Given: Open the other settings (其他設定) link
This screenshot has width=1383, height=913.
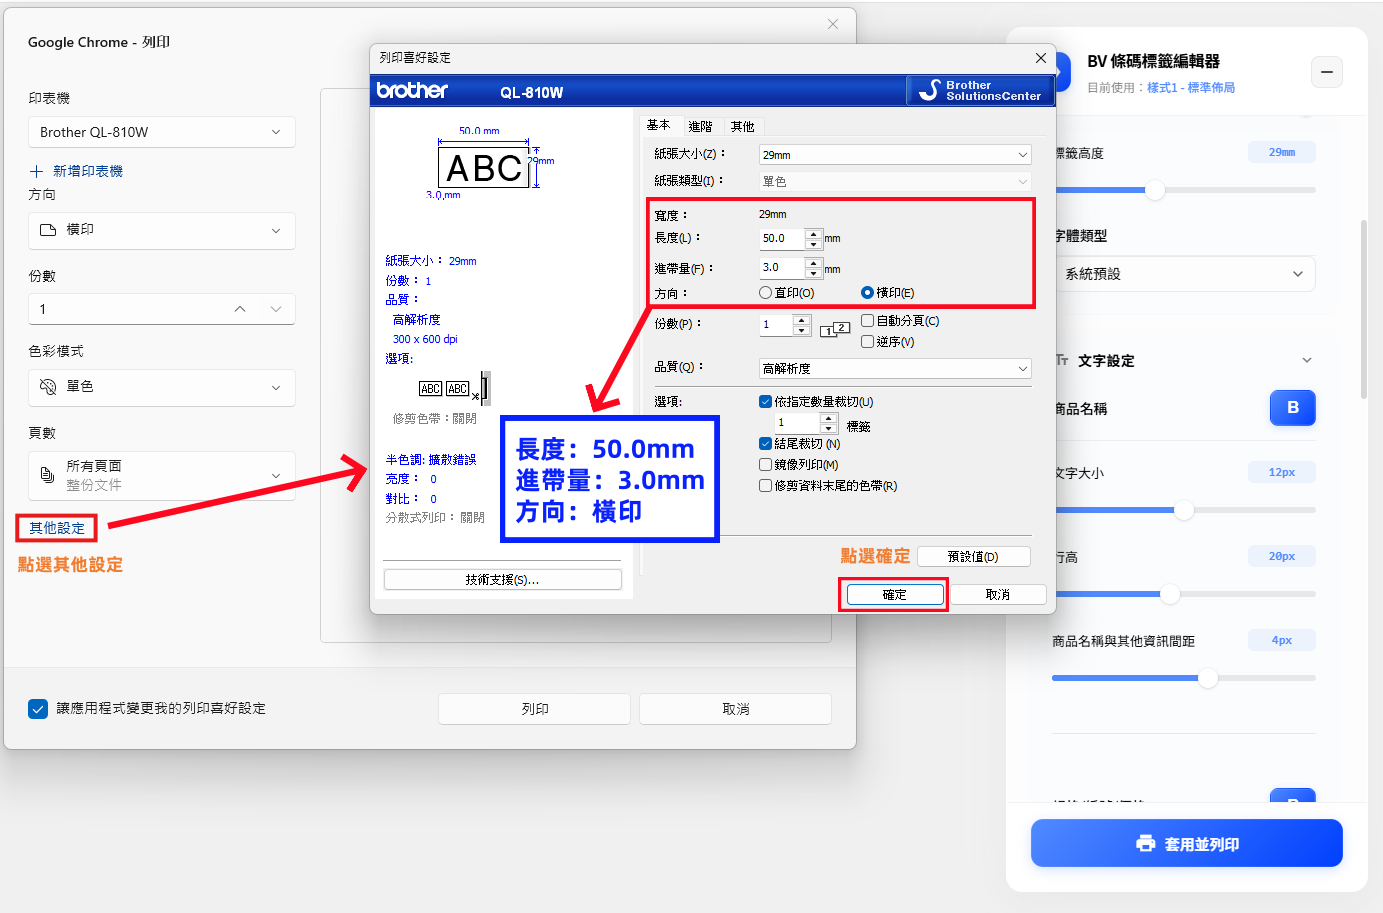Looking at the screenshot, I should [x=57, y=528].
